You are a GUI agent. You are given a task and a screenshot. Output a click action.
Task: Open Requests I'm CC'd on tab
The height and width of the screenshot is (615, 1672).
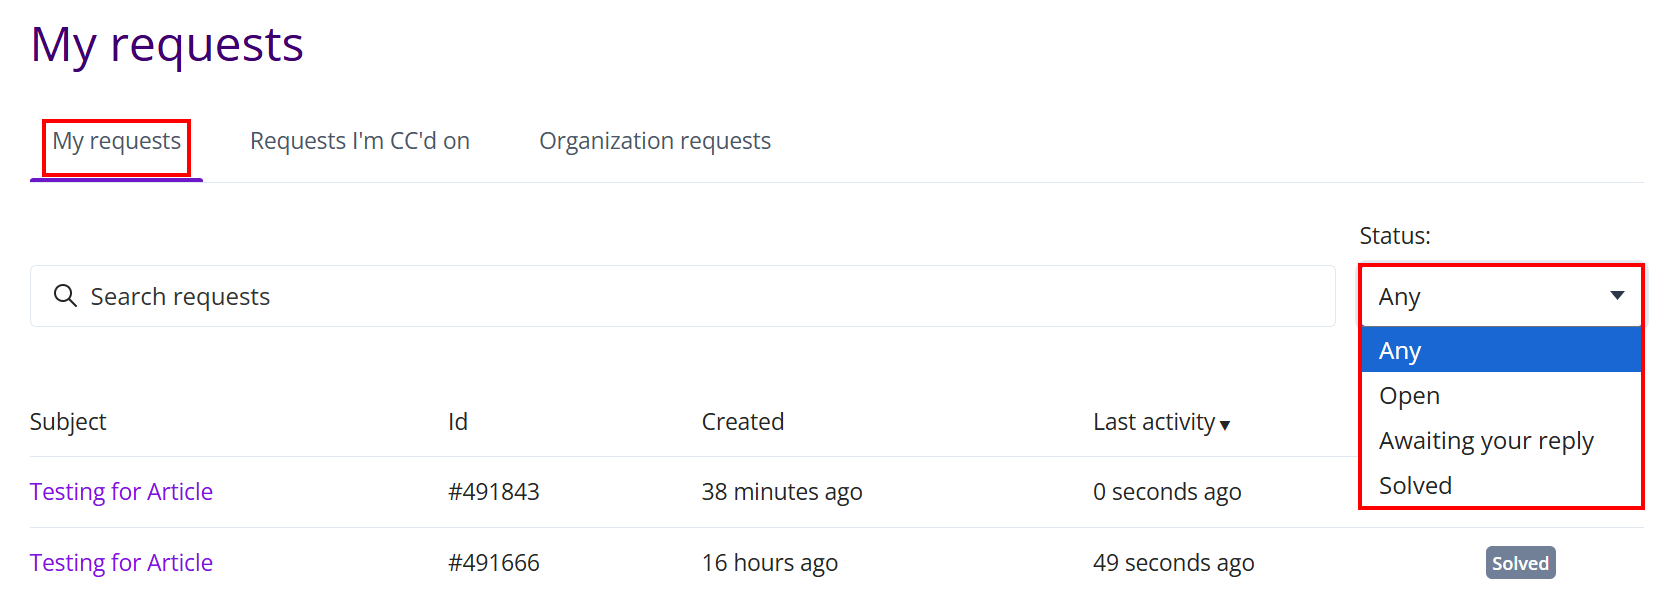[360, 141]
